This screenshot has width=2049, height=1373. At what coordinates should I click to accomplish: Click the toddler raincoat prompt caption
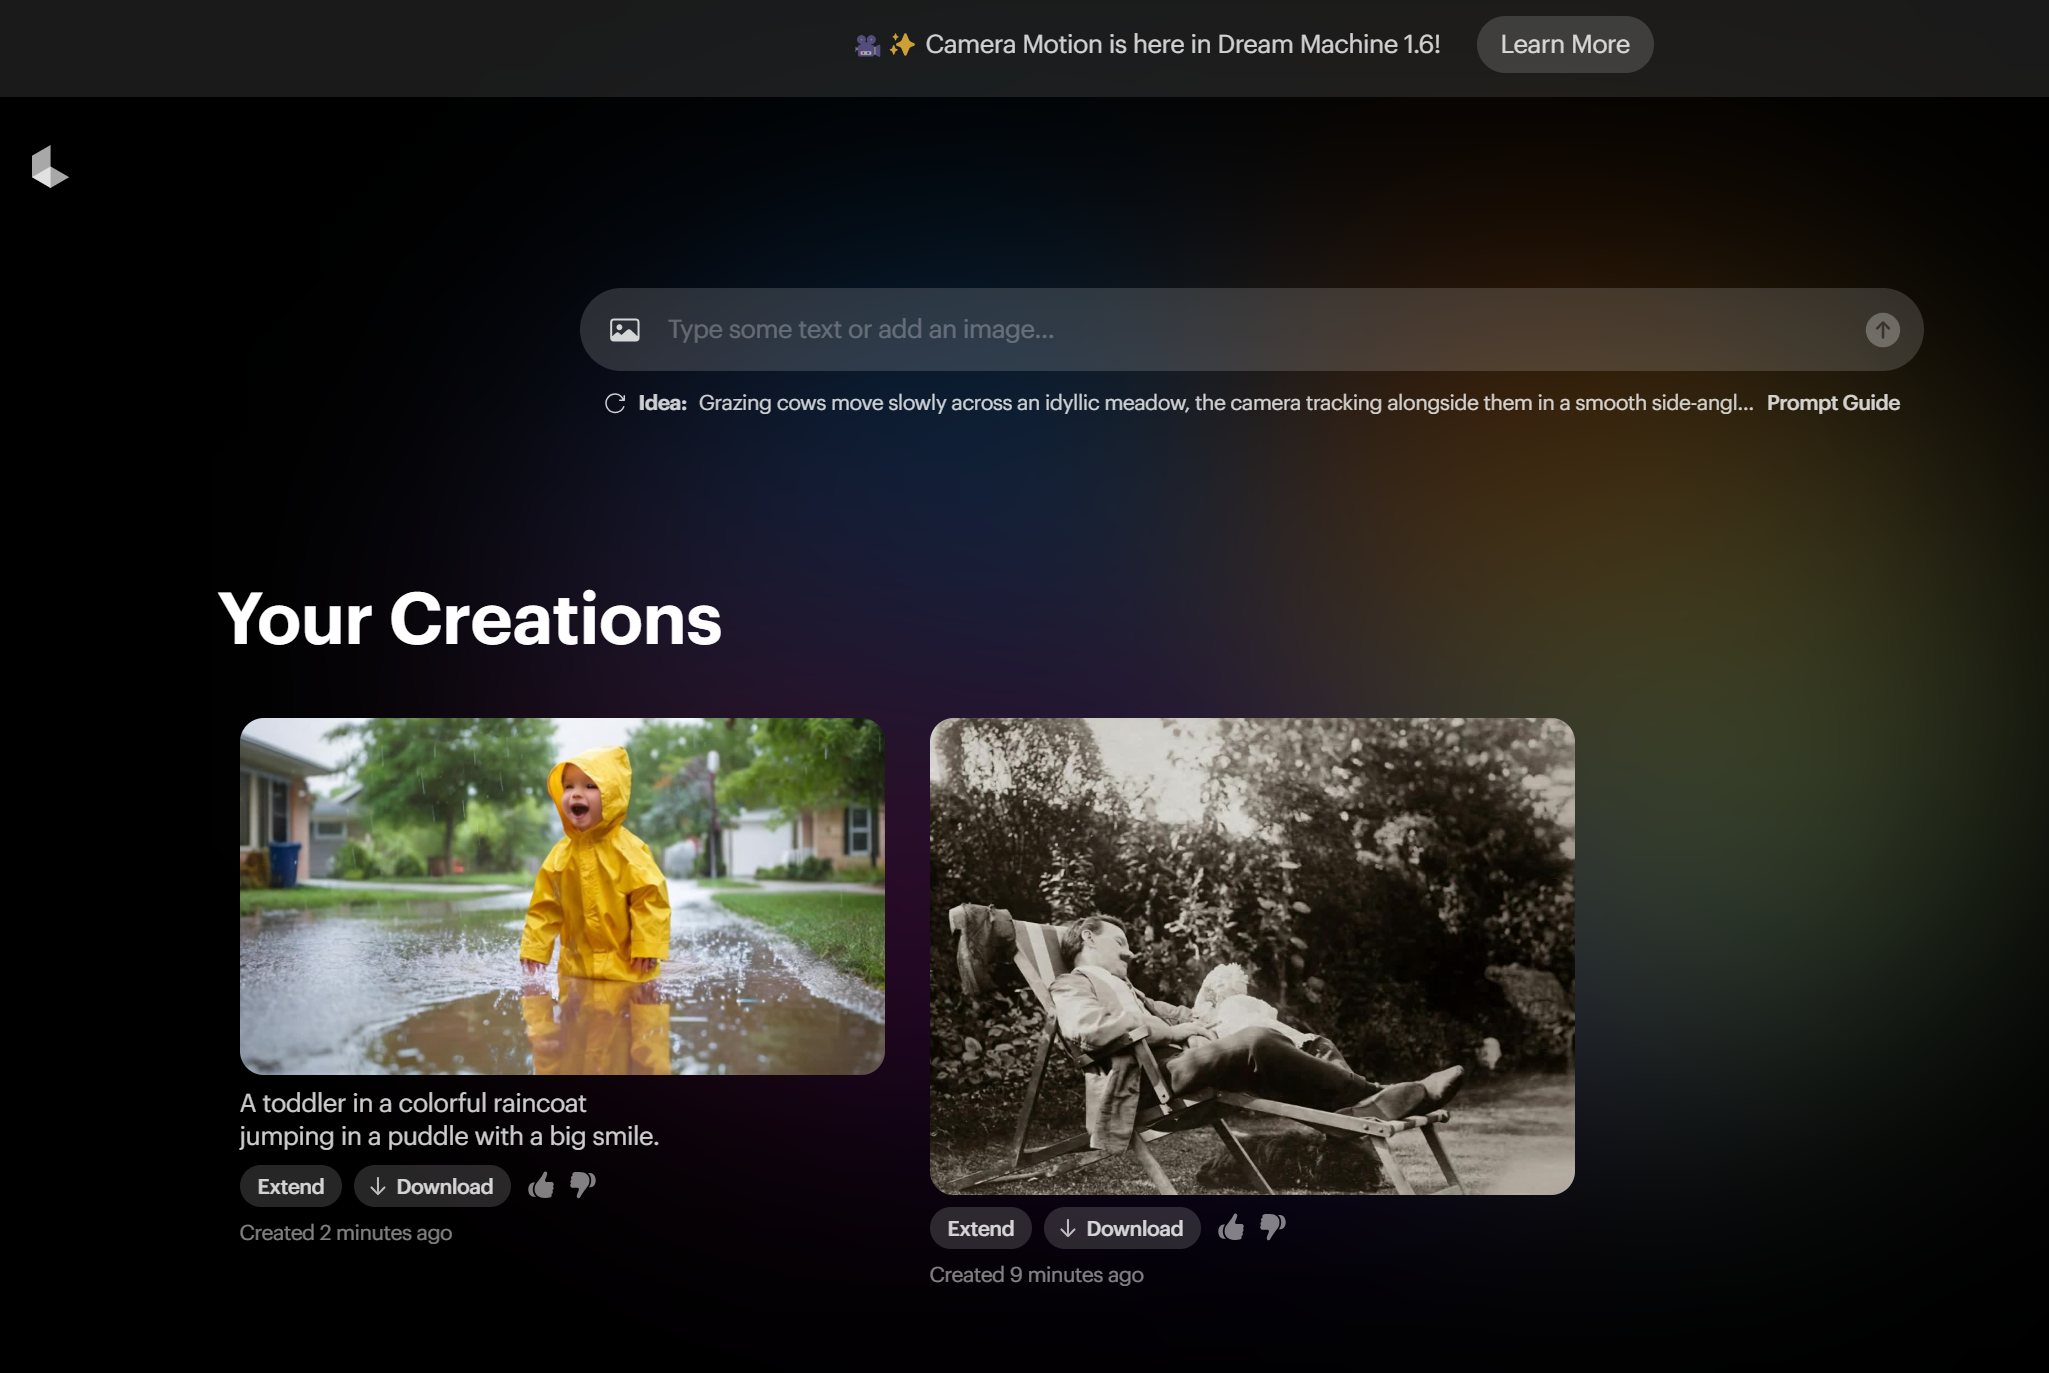449,1119
